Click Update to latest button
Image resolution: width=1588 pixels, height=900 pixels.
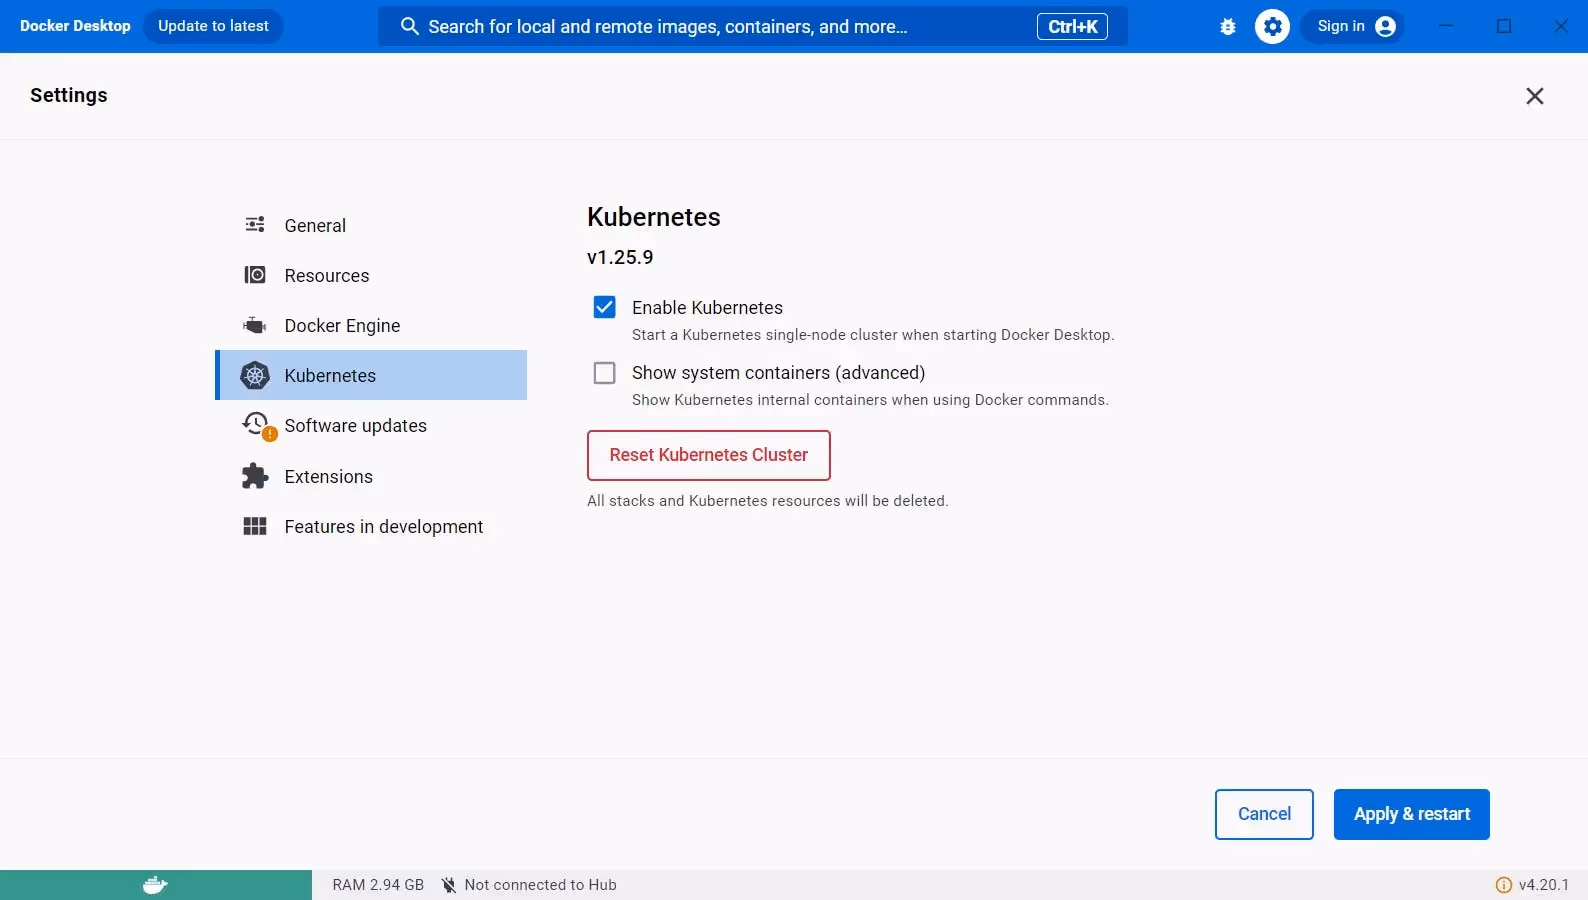tap(213, 26)
